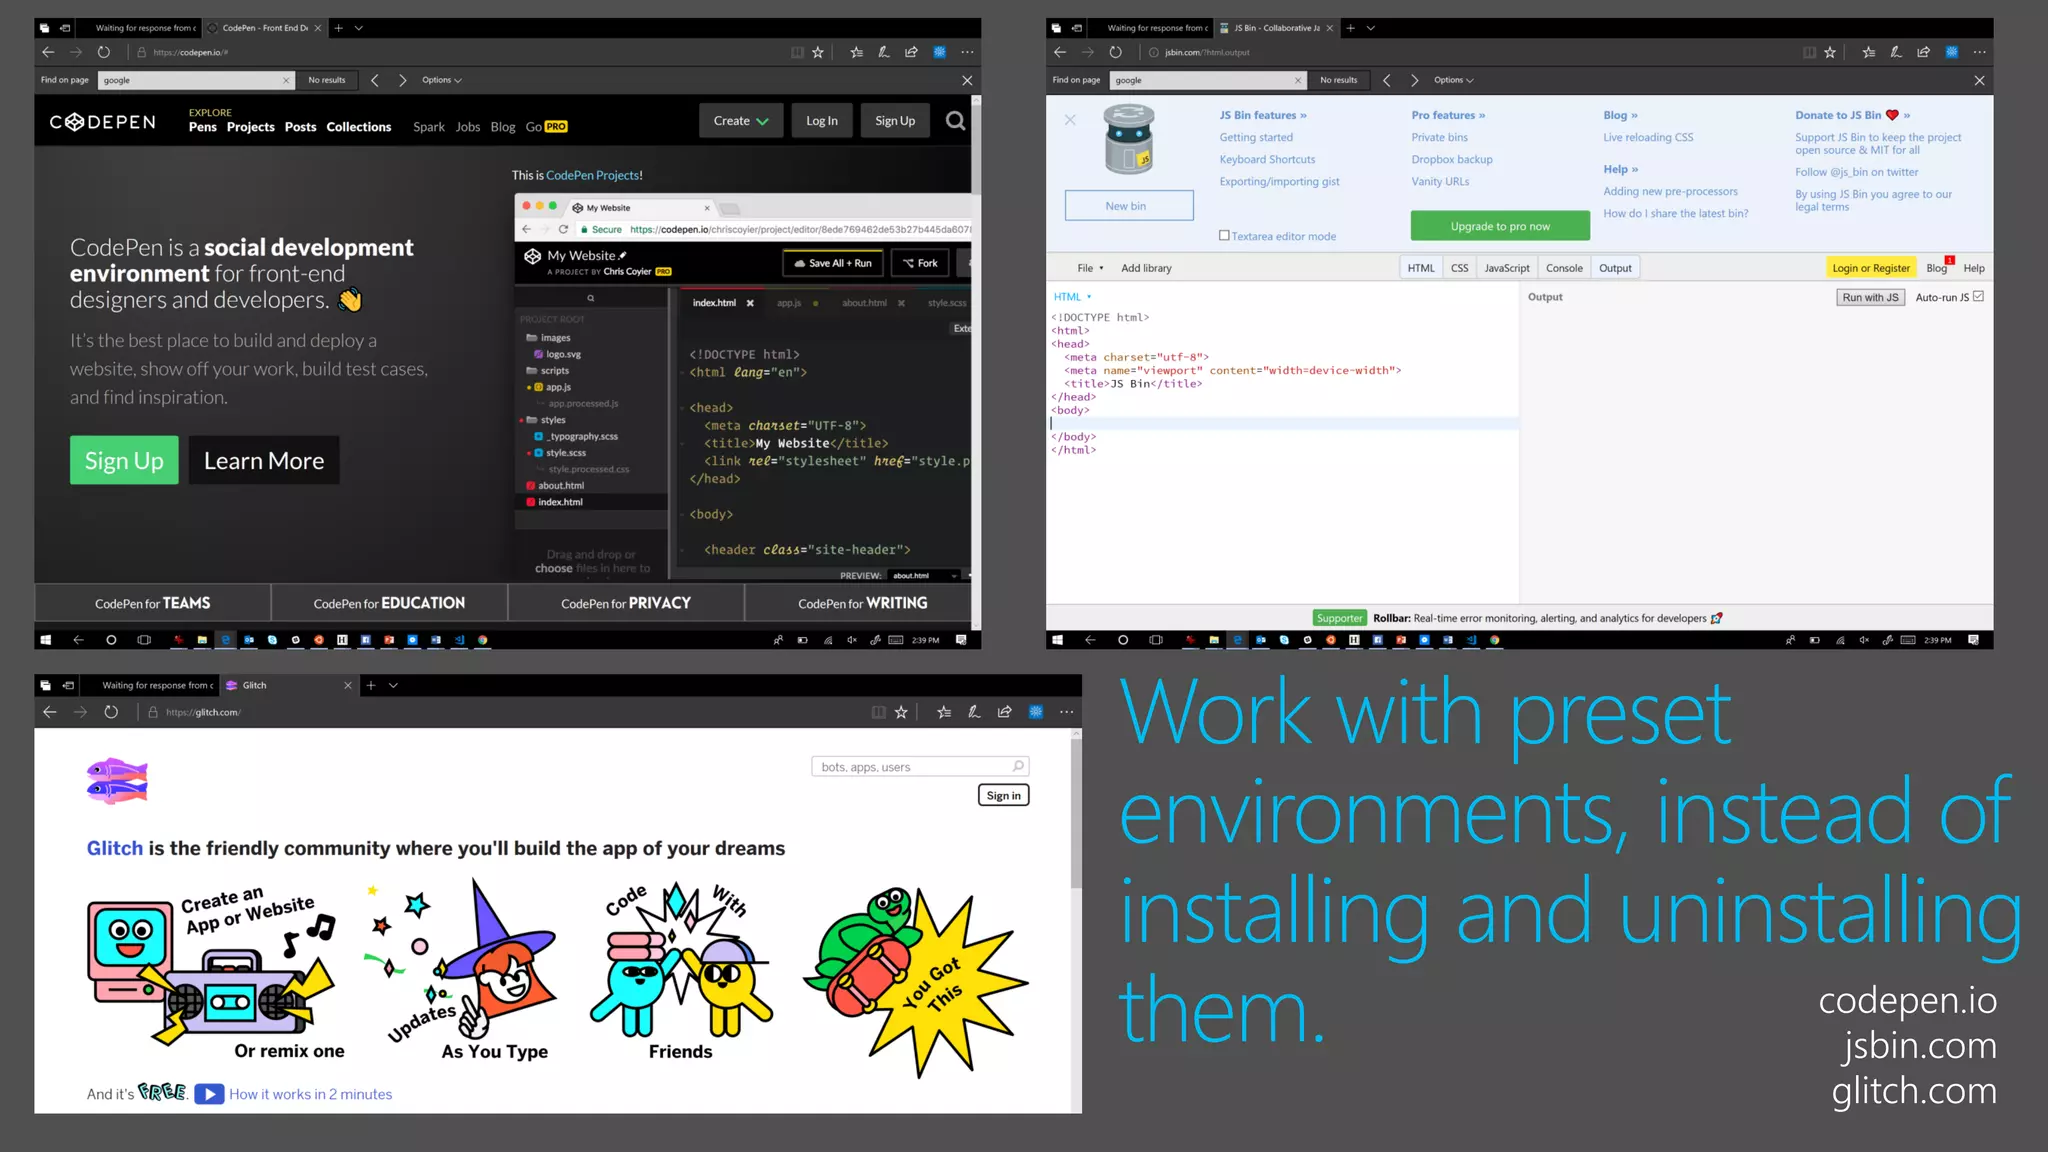
Task: Open How it works in 2 minutes link
Action: 310,1094
